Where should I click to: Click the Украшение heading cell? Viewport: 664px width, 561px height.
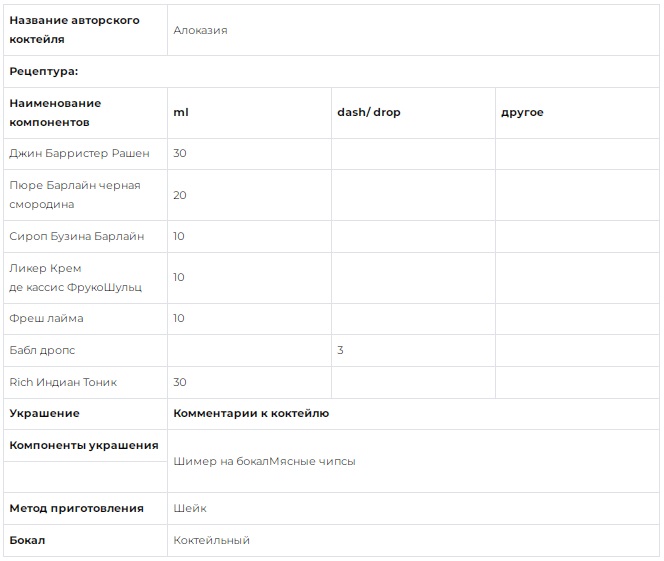(85, 413)
